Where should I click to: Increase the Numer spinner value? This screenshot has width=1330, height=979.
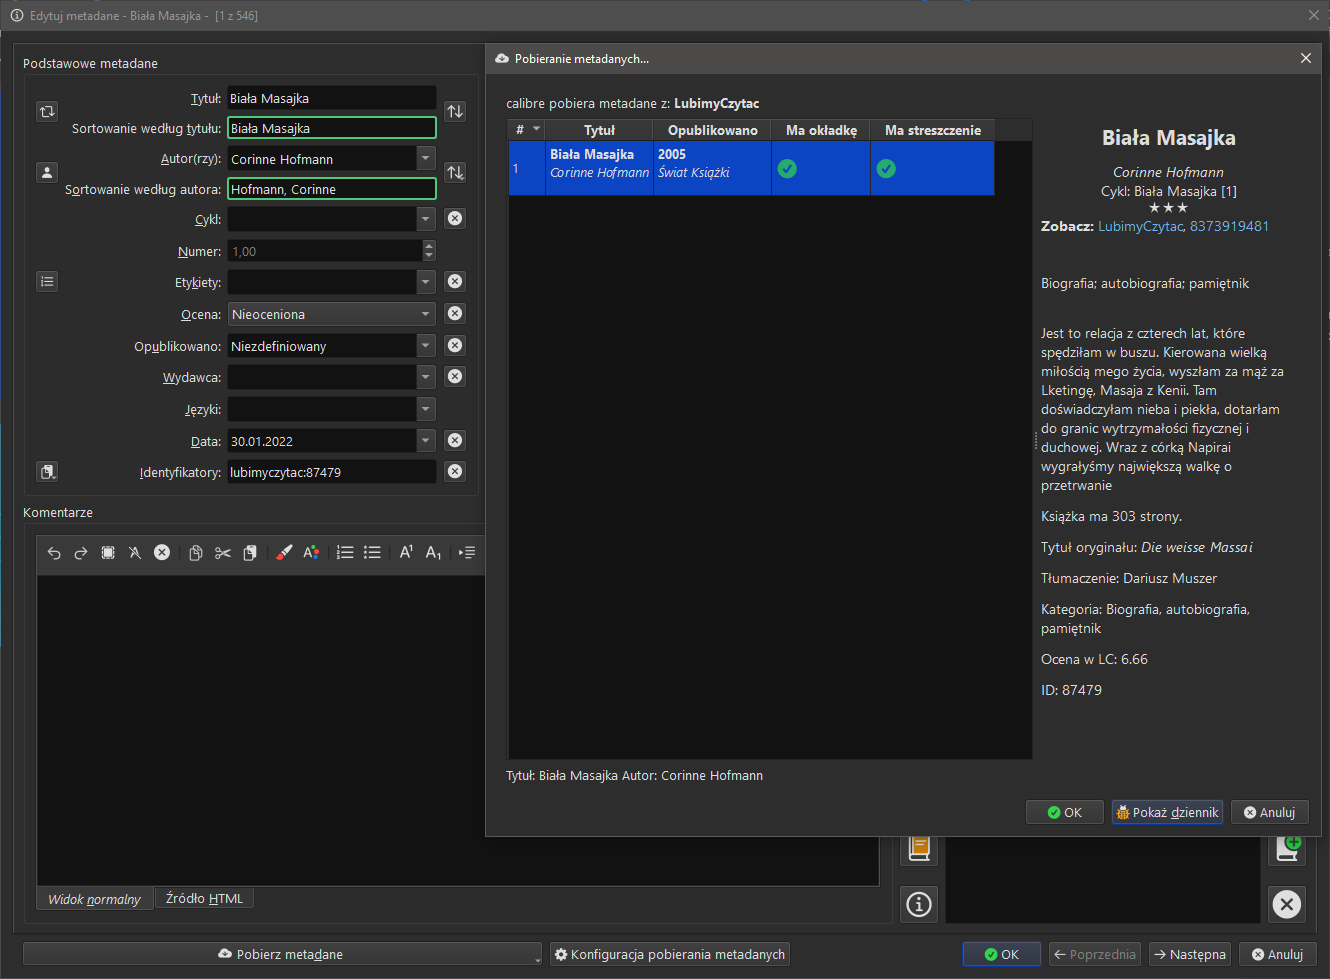tap(429, 246)
